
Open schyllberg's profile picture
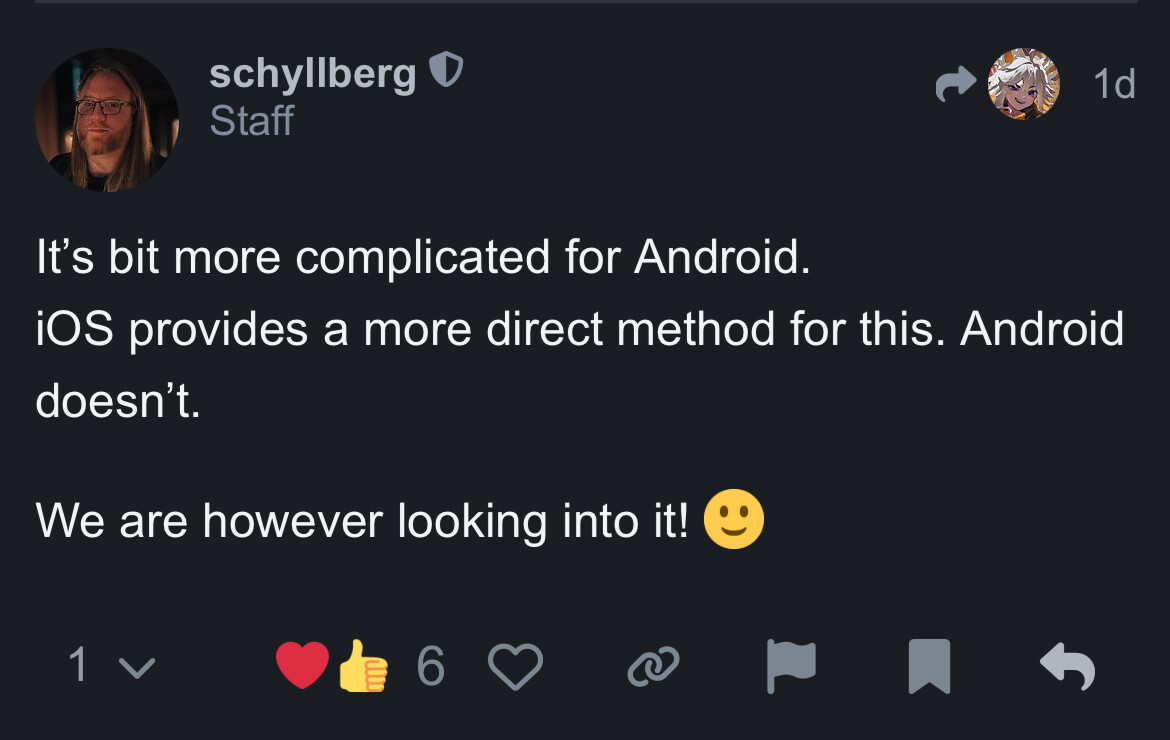point(107,120)
